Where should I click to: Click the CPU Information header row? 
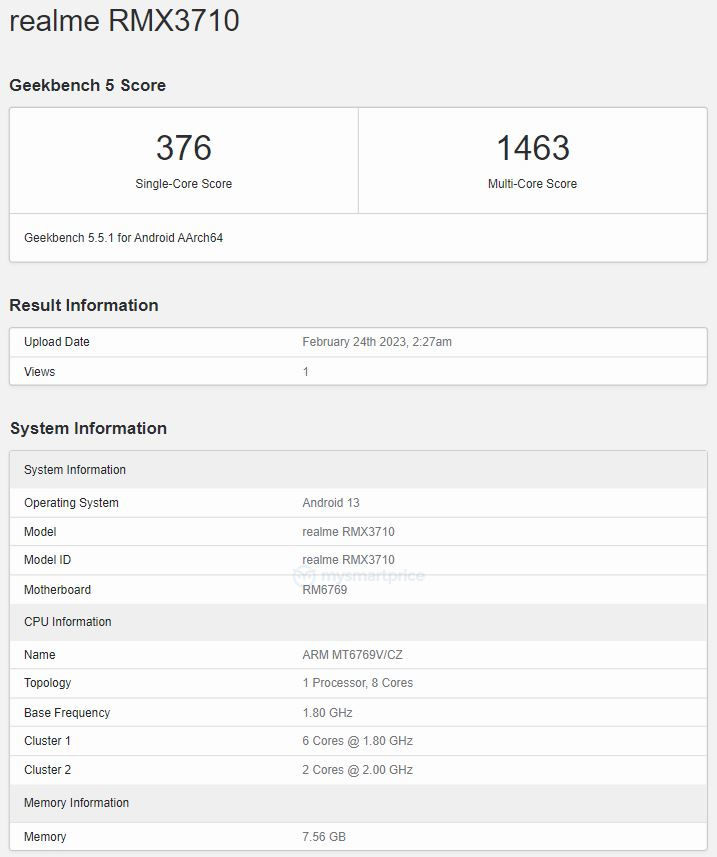[358, 622]
